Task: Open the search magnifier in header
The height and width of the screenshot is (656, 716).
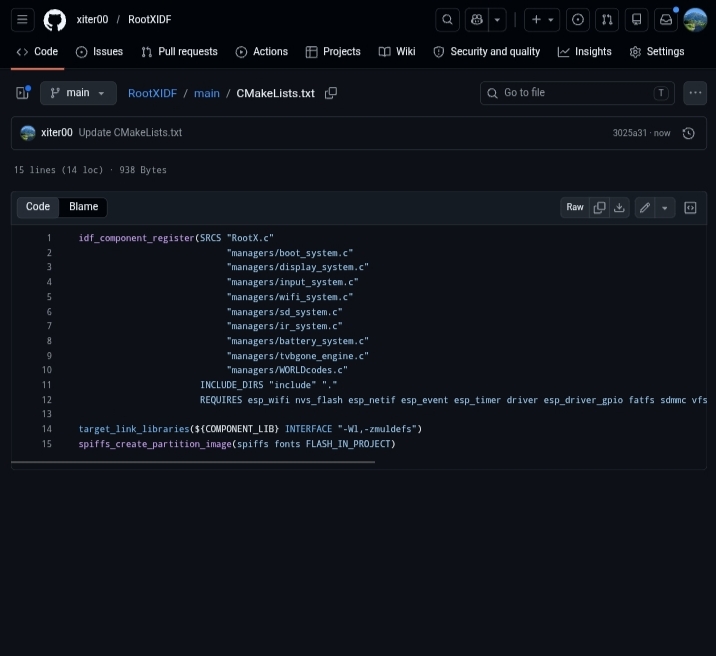Action: click(x=448, y=20)
